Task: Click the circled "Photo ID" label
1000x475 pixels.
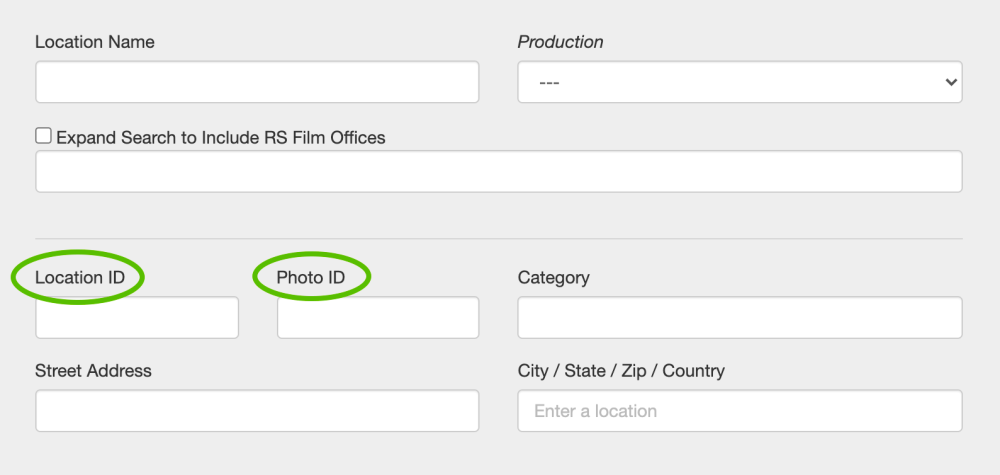Action: point(311,277)
